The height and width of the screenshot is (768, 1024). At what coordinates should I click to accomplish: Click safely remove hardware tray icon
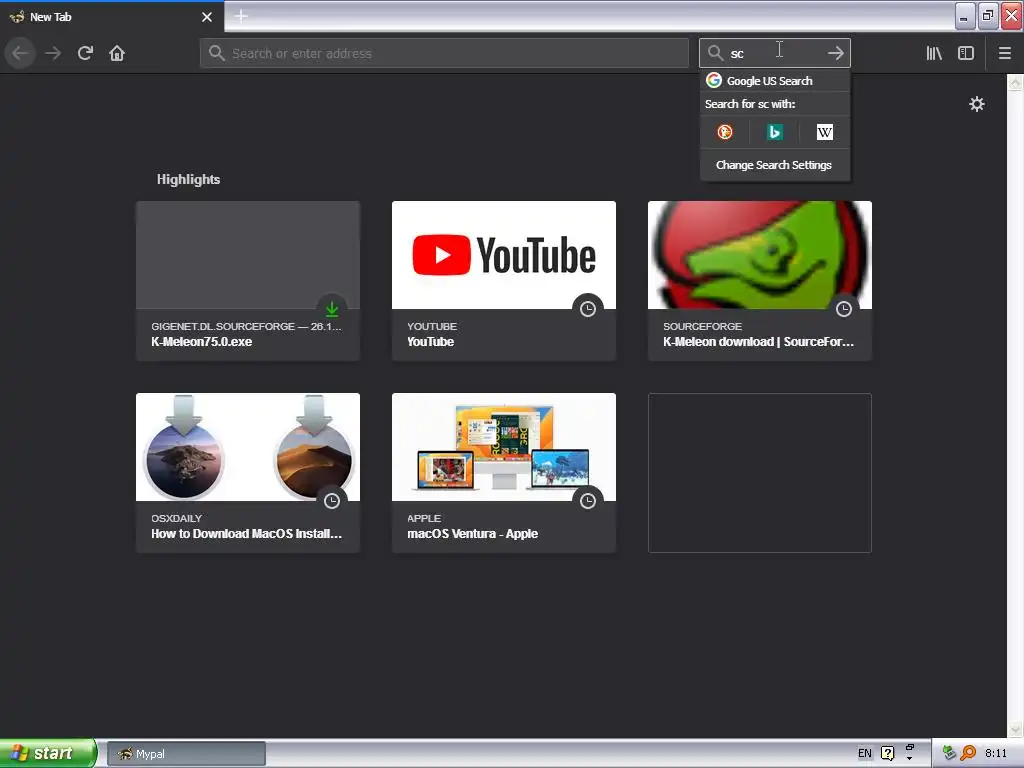click(x=949, y=753)
